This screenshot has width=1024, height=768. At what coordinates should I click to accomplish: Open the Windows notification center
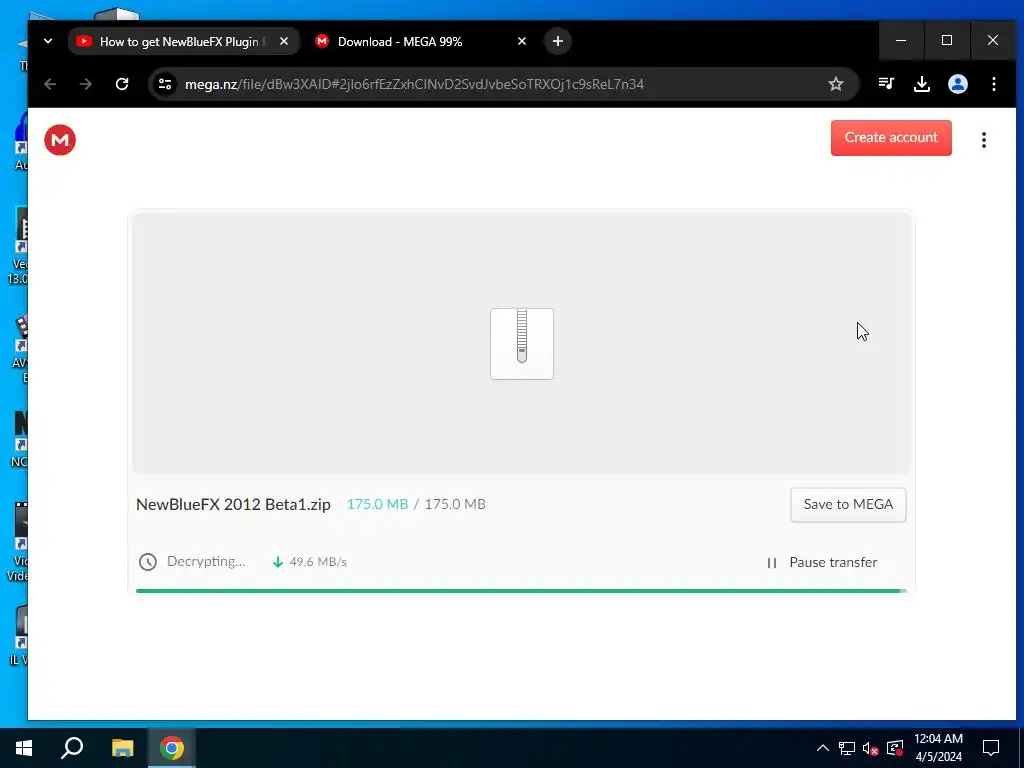coord(991,748)
